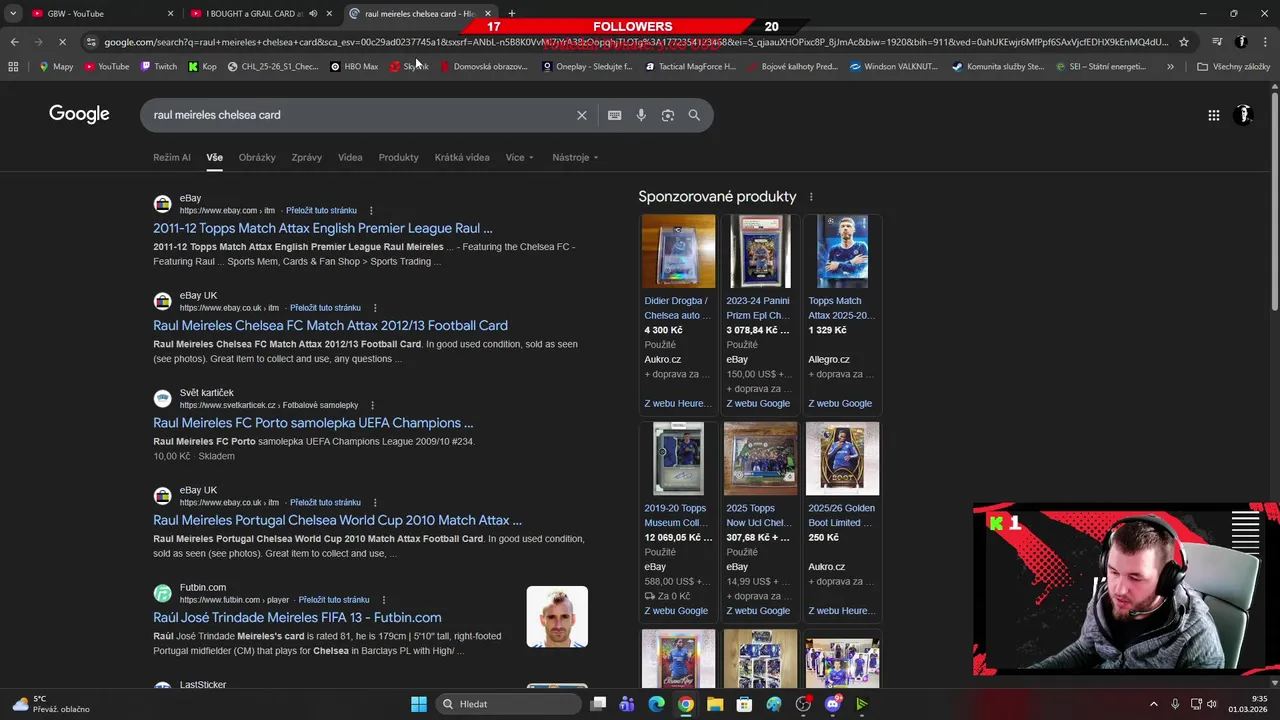Viewport: 1280px width, 720px height.
Task: Click 2023-24 Panini Prizm product image
Action: [760, 251]
